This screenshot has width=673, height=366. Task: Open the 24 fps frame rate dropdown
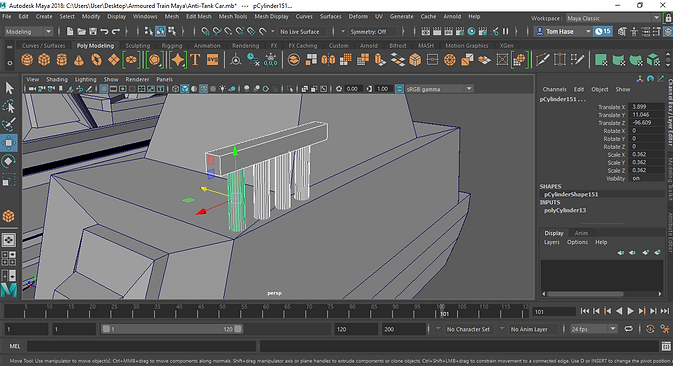(x=594, y=329)
